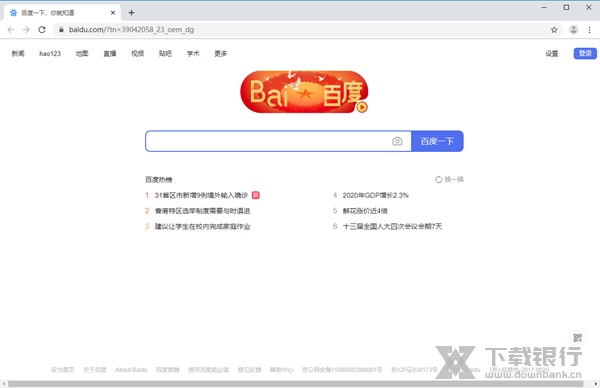Viewport: 600px width, 388px height.
Task: Open hot item 1 about 31省区市
Action: click(201, 195)
